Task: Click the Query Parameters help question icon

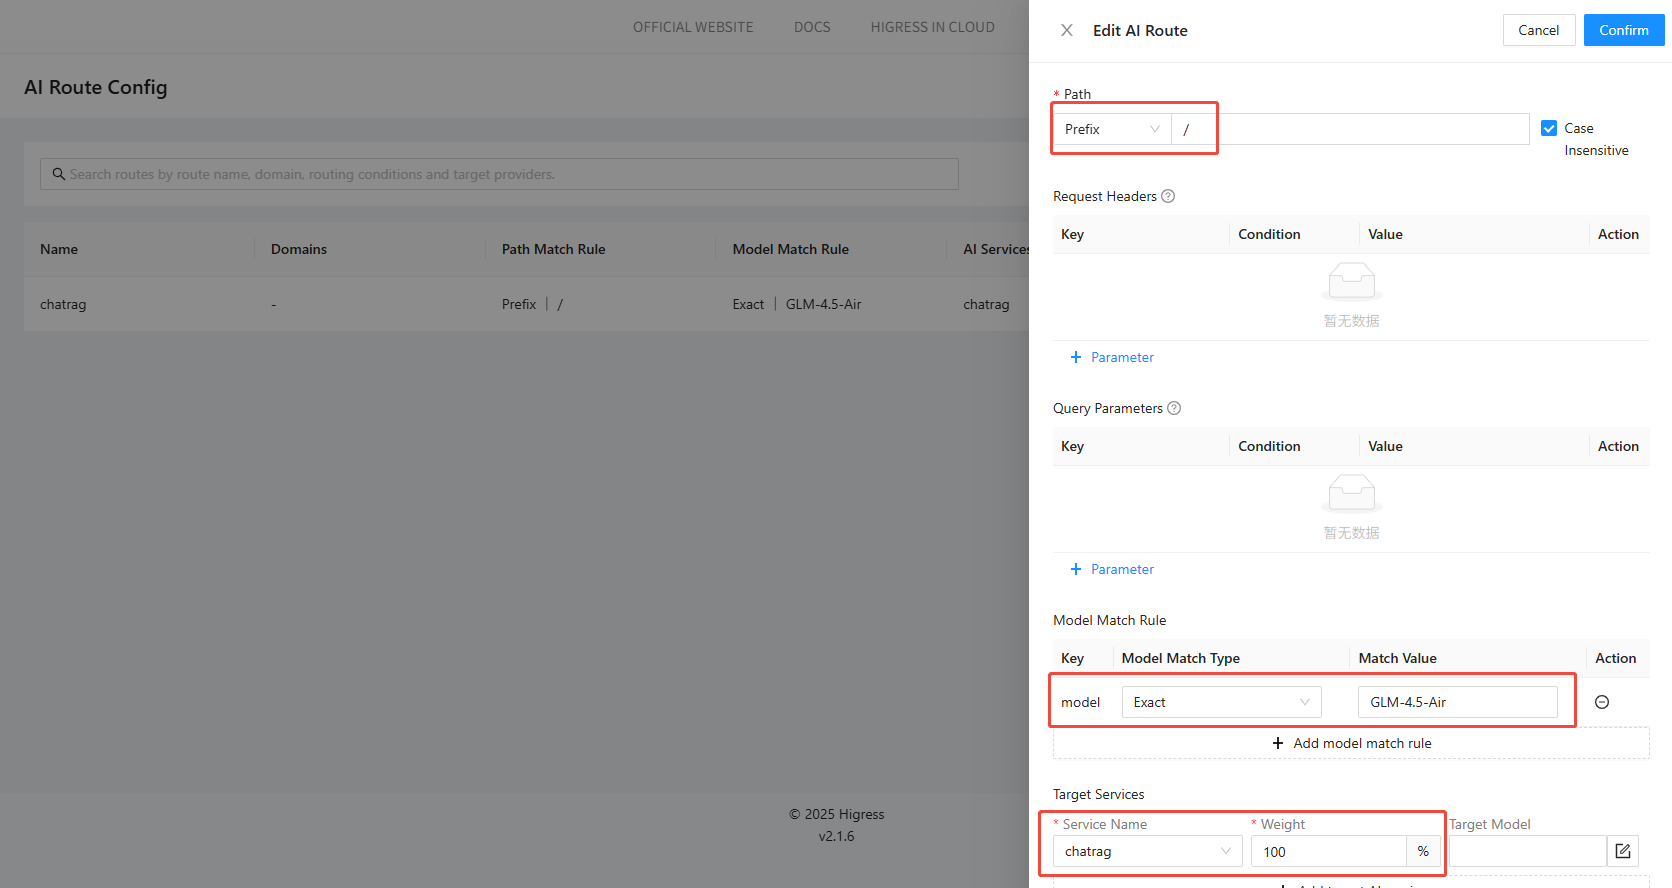Action: click(1174, 408)
